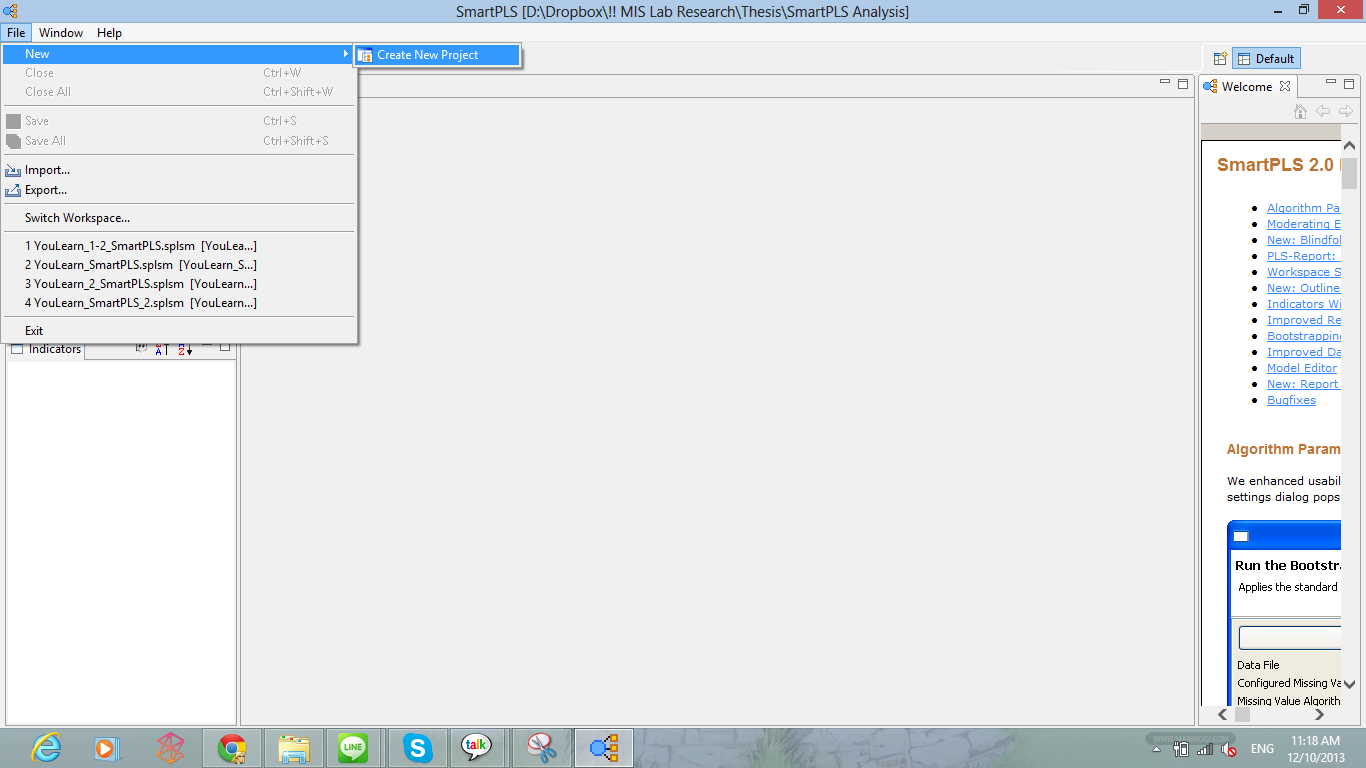Open the Moderating E... link
The width and height of the screenshot is (1366, 768).
pos(1303,224)
